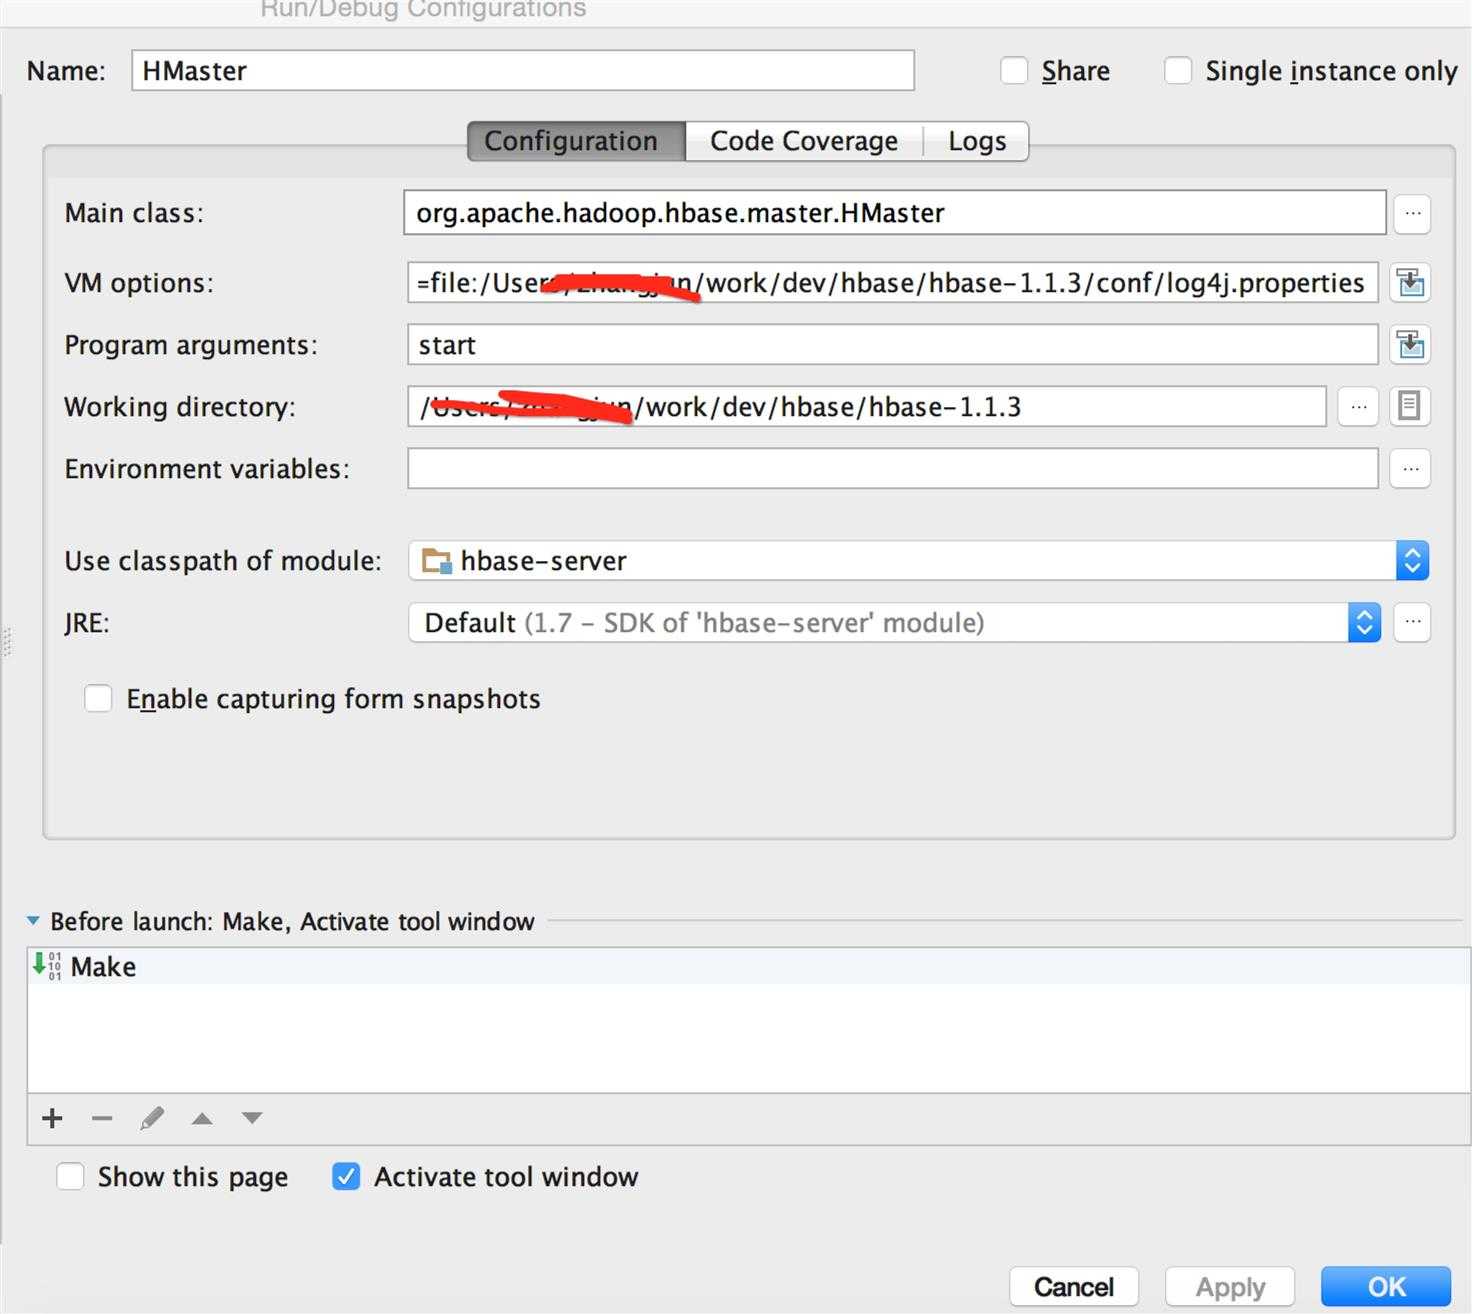Browse Working directory with ellipsis button
Screen dimensions: 1472x1314
point(1357,407)
